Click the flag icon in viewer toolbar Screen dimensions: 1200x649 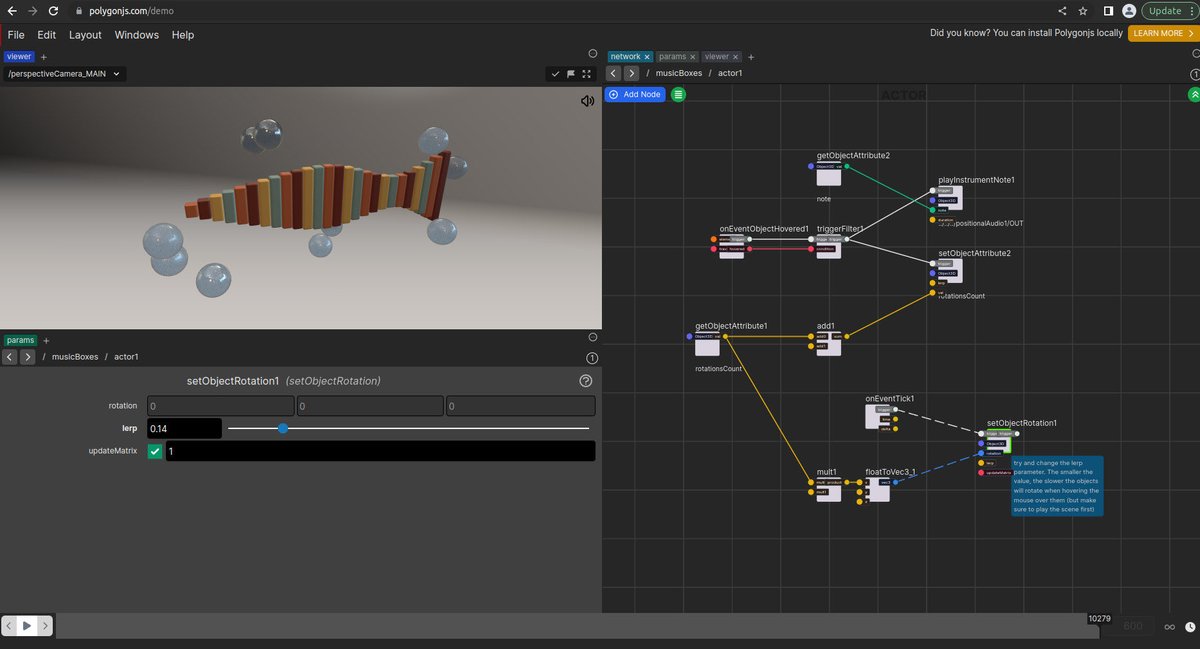click(x=571, y=74)
